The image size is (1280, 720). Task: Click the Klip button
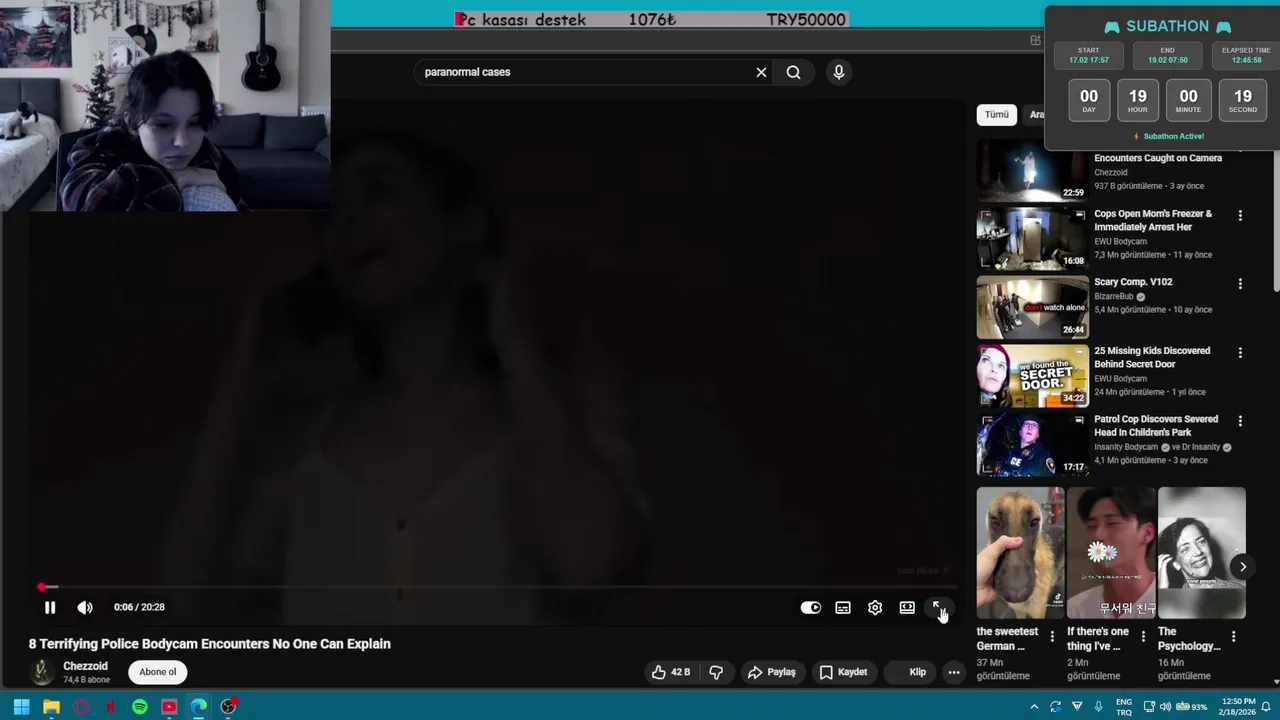(908, 672)
